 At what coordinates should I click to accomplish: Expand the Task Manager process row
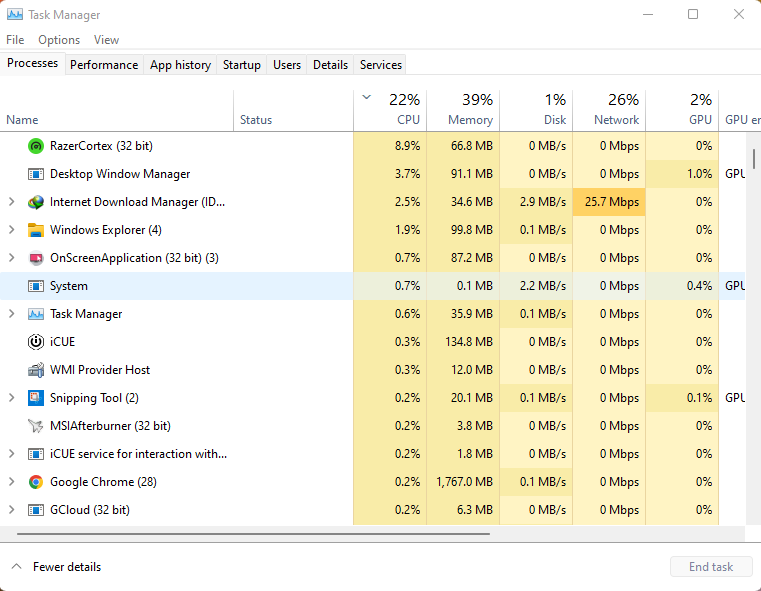pos(12,314)
